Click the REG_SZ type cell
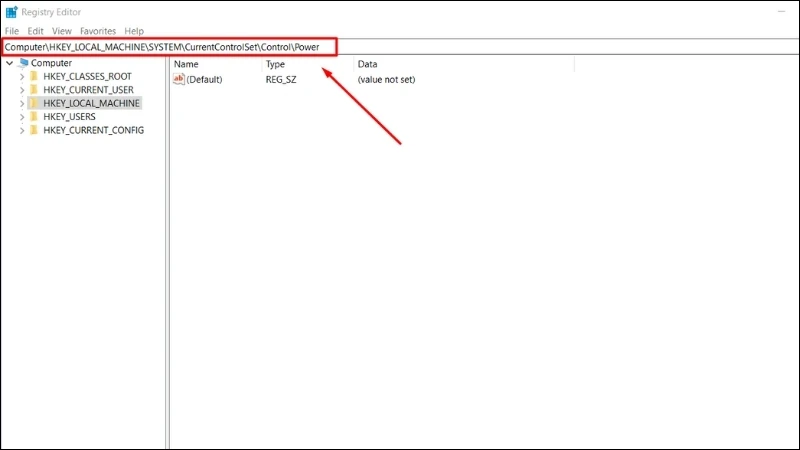The image size is (800, 450). (281, 80)
